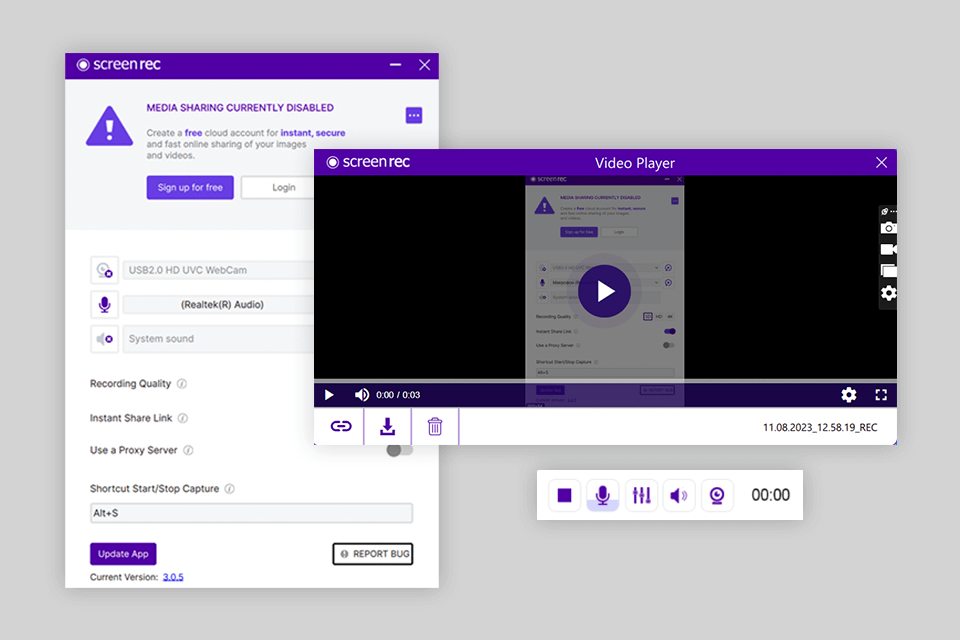Click the warning triangle icon
Screen dimensions: 960x640
pyautogui.click(x=110, y=126)
